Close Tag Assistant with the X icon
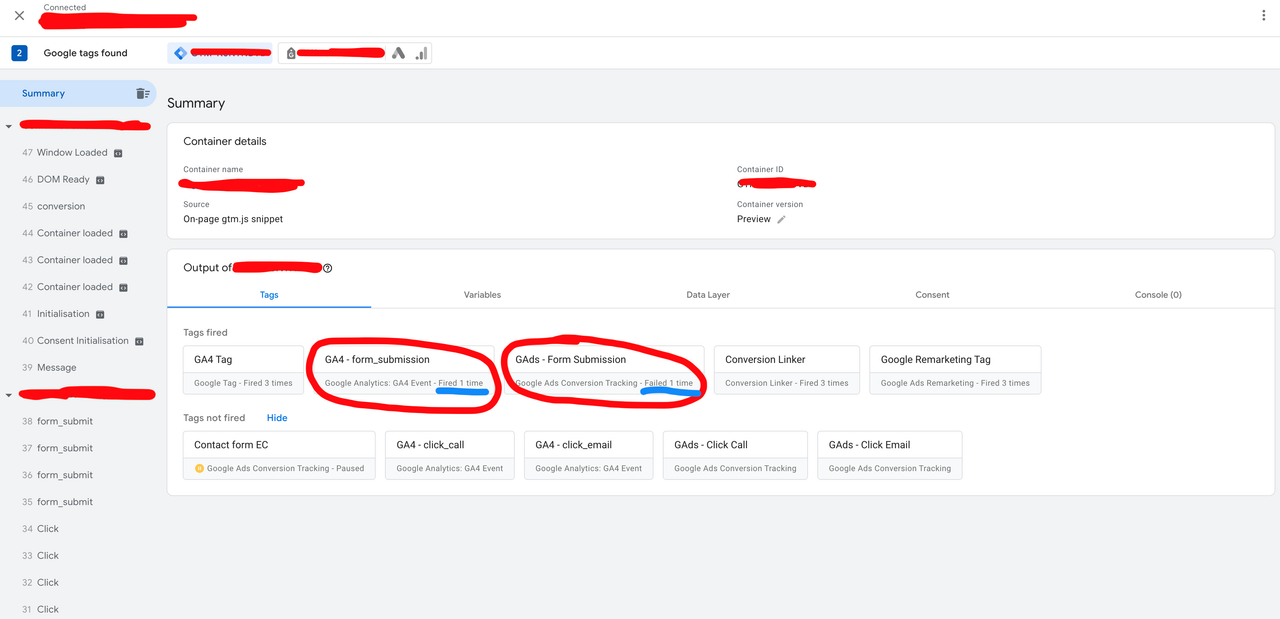The height and width of the screenshot is (619, 1280). tap(19, 16)
